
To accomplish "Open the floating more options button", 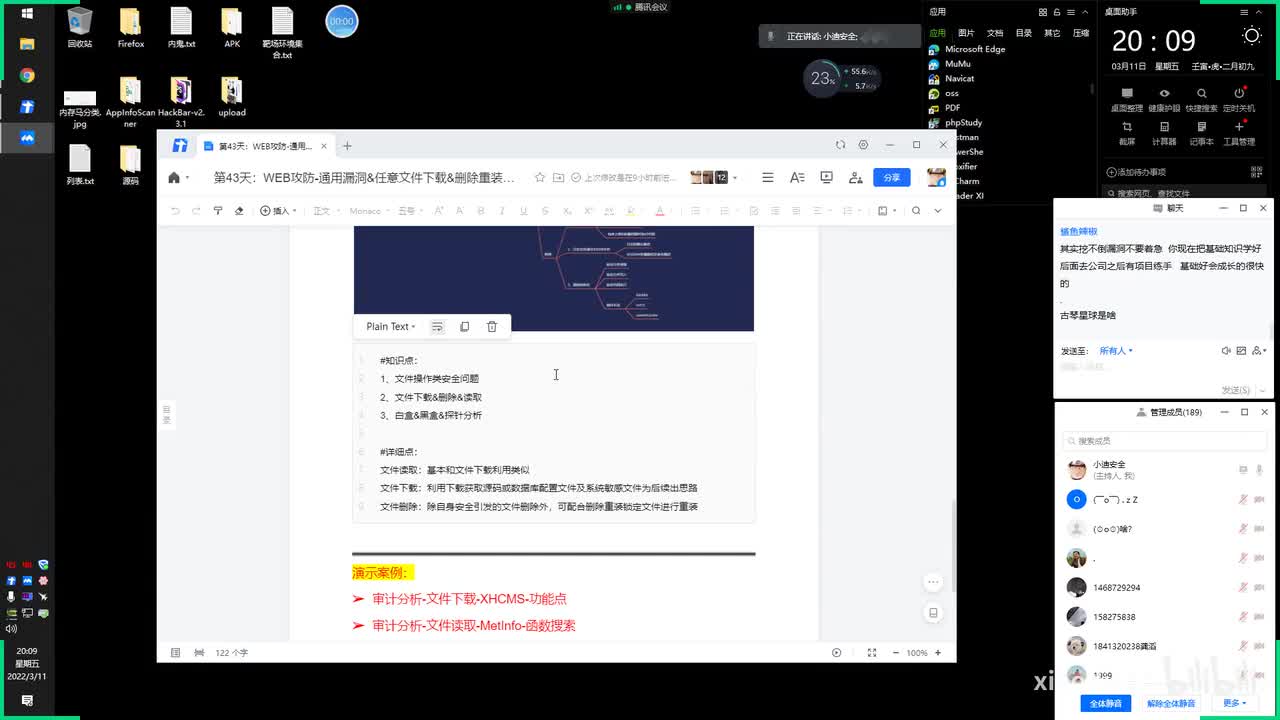I will click(x=933, y=582).
